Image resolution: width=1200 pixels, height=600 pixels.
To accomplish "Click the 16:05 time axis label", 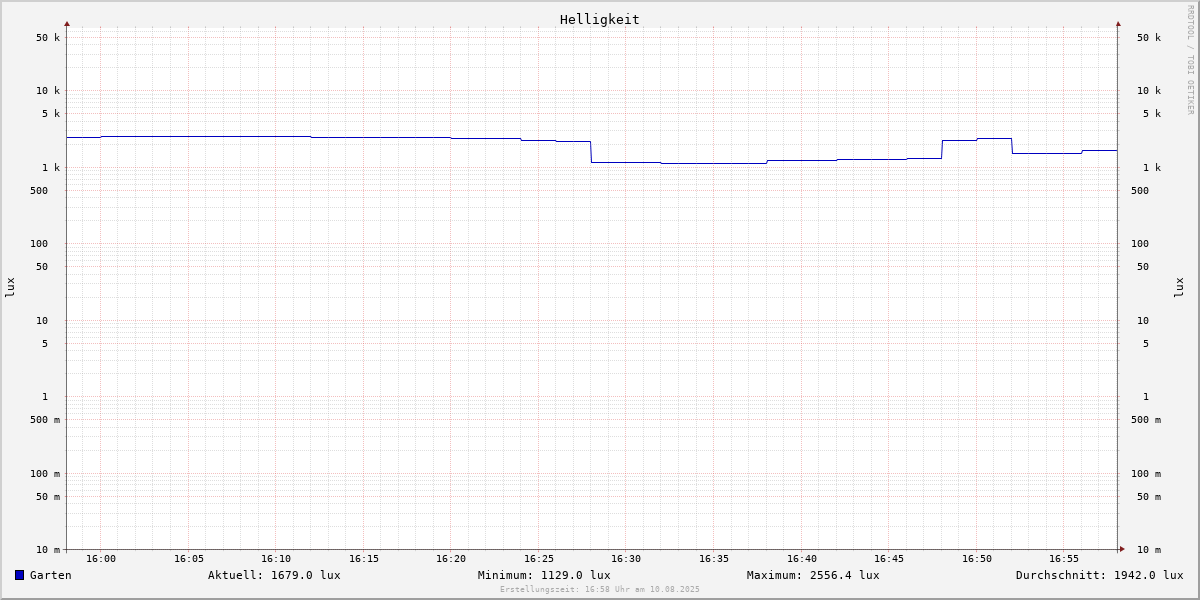I will pyautogui.click(x=189, y=559).
